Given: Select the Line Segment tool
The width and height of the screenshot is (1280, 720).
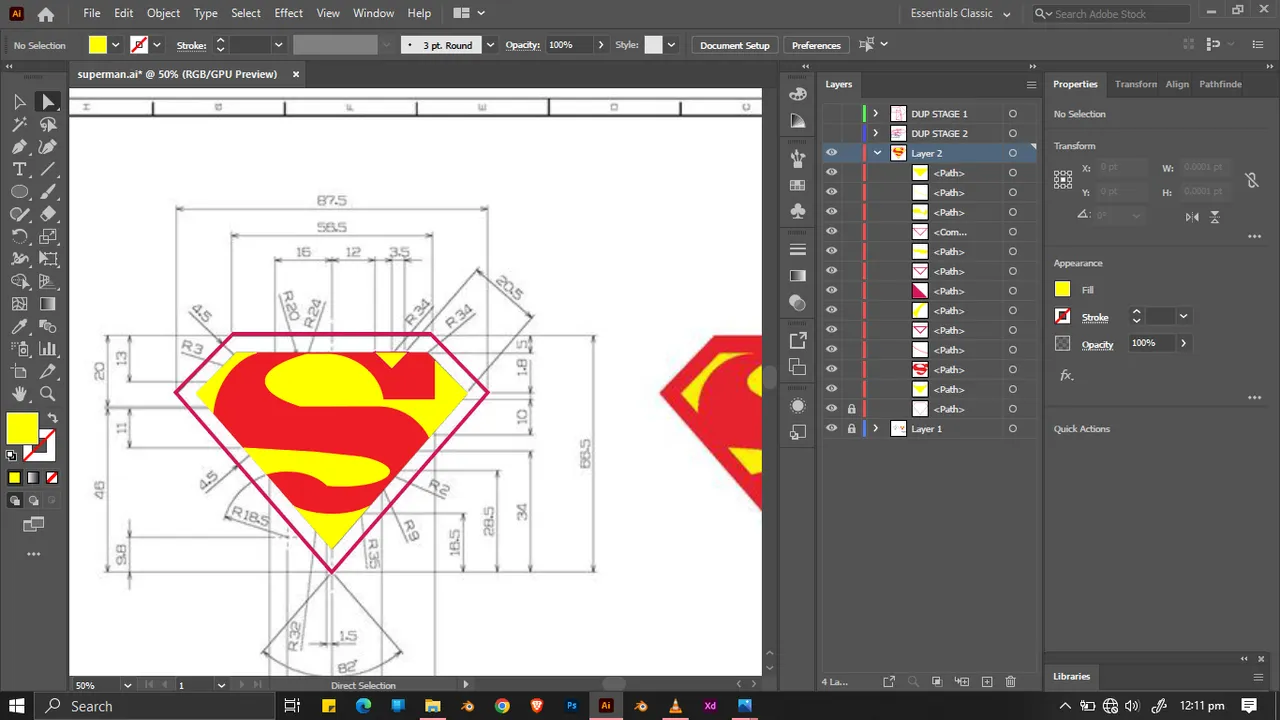Looking at the screenshot, I should [x=48, y=169].
